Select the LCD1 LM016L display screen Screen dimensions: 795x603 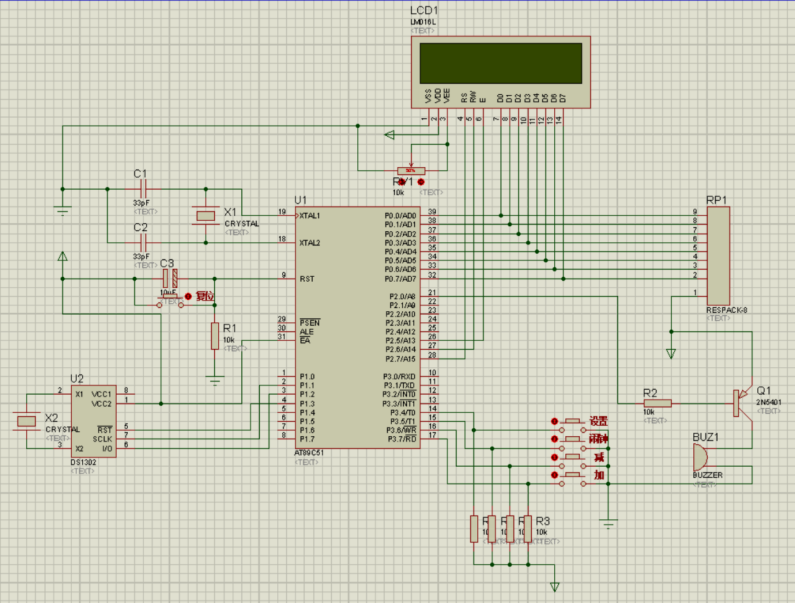500,63
